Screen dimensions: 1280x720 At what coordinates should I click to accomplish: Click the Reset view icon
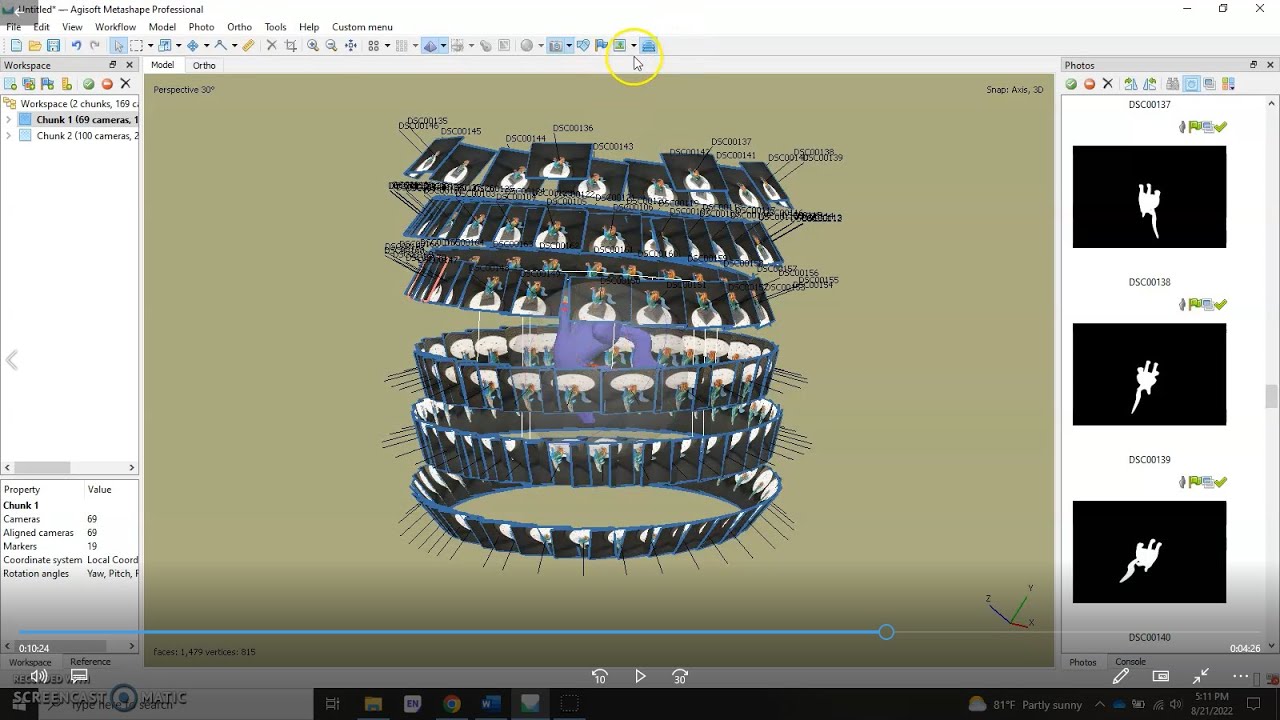click(x=351, y=45)
